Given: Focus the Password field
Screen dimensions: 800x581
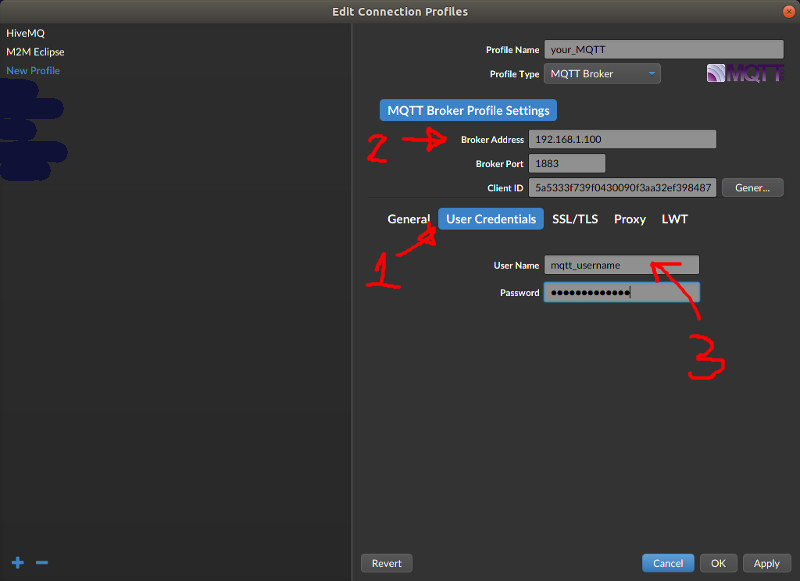Looking at the screenshot, I should coord(621,292).
